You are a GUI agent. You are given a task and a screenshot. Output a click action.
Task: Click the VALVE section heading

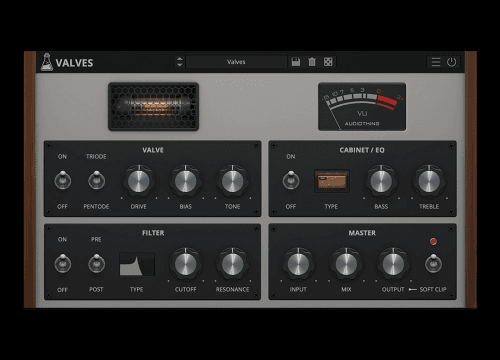(x=153, y=150)
